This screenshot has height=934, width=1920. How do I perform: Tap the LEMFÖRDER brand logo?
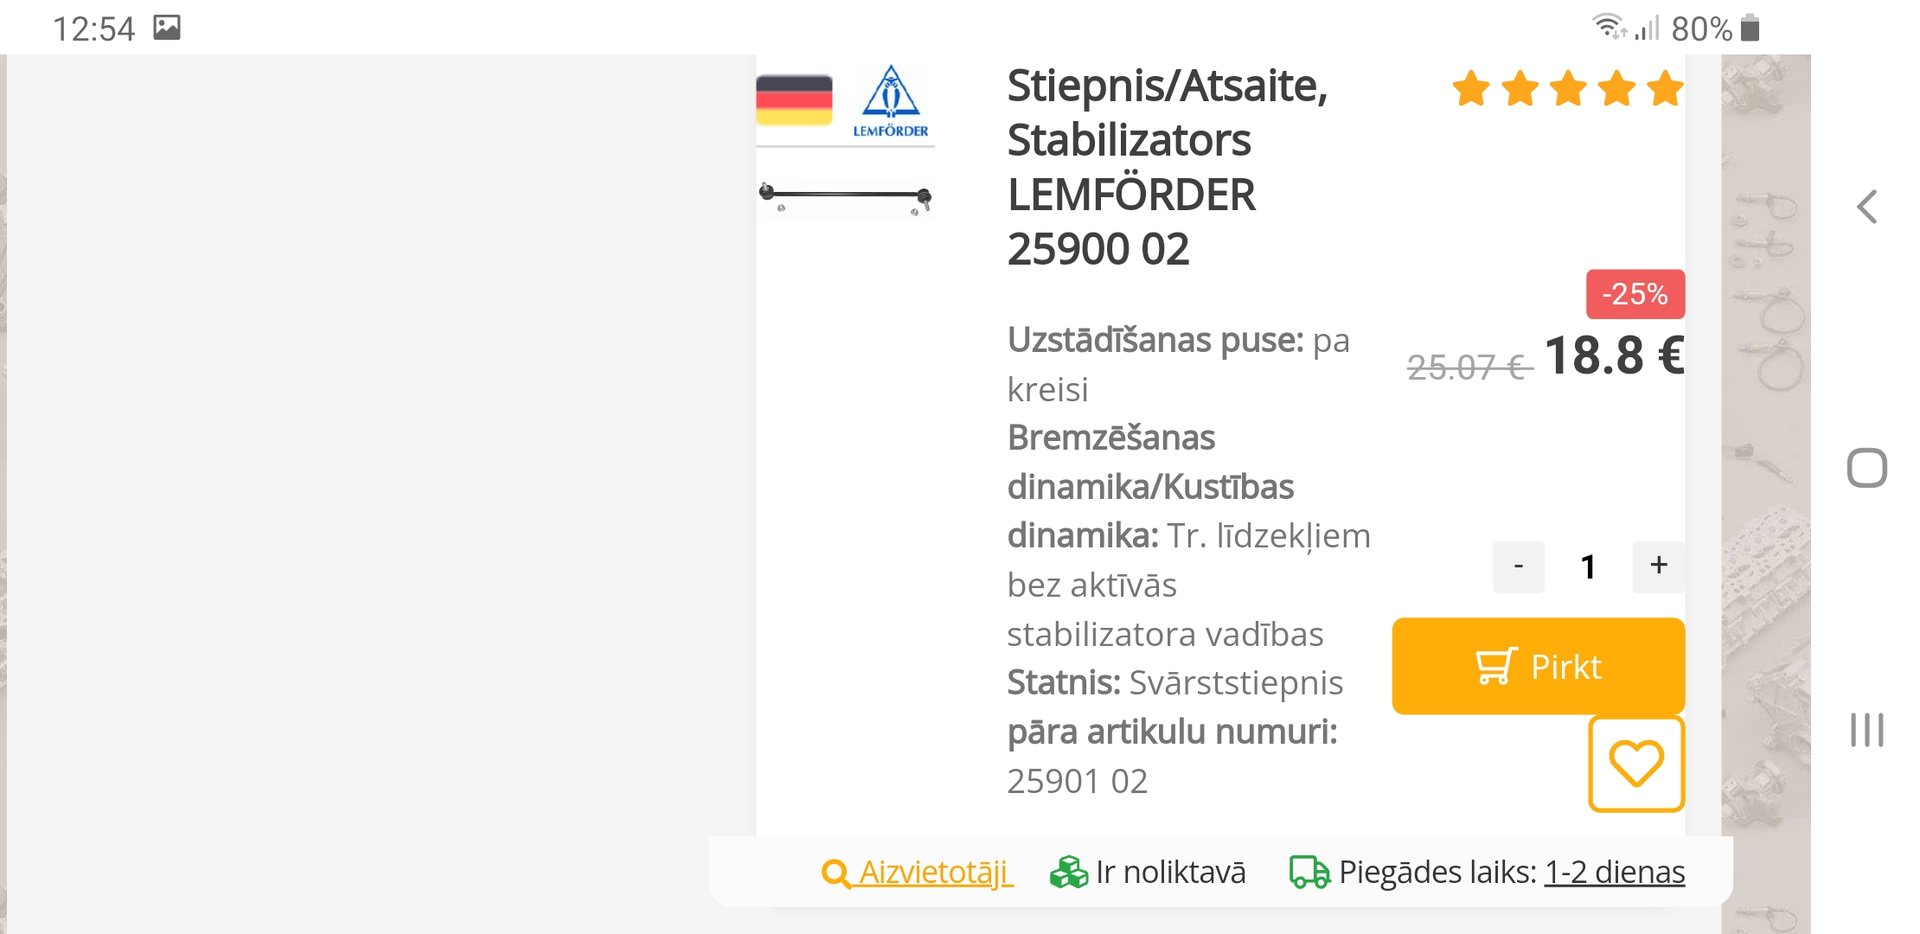pyautogui.click(x=890, y=101)
